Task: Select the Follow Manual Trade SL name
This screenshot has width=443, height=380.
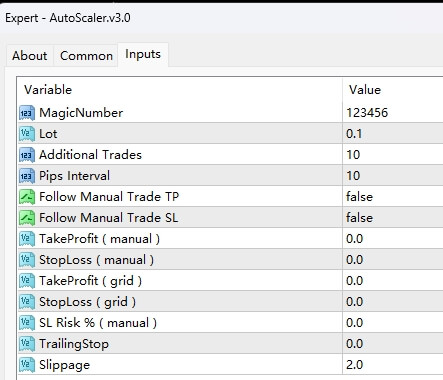Action: [x=109, y=218]
